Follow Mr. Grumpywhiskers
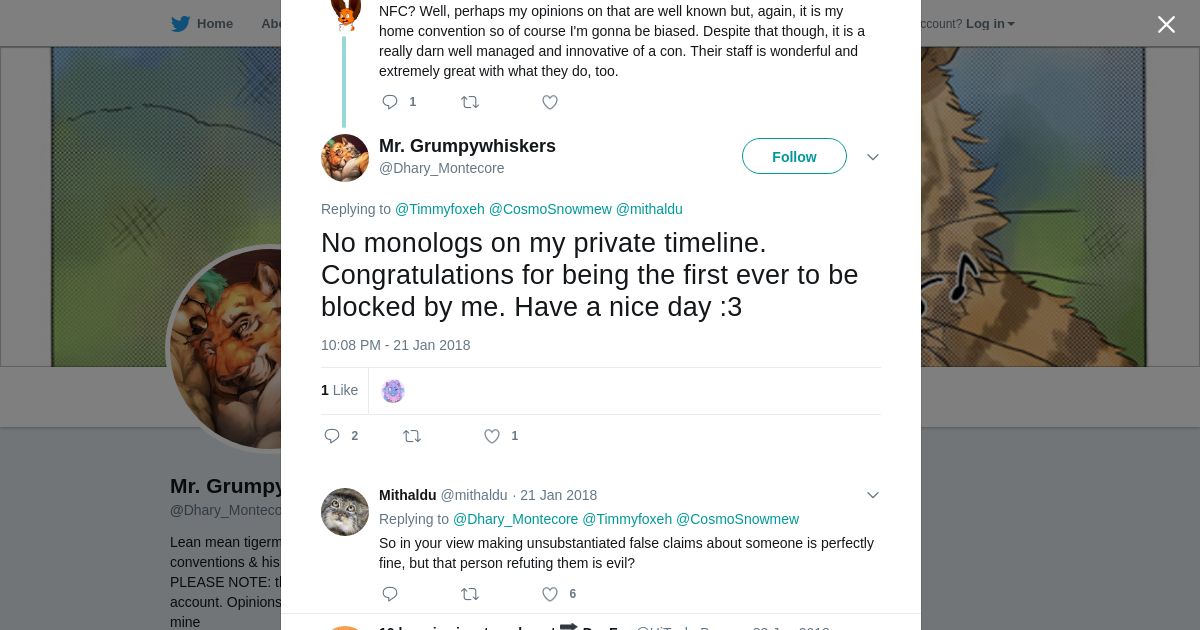This screenshot has width=1200, height=630. [x=794, y=157]
